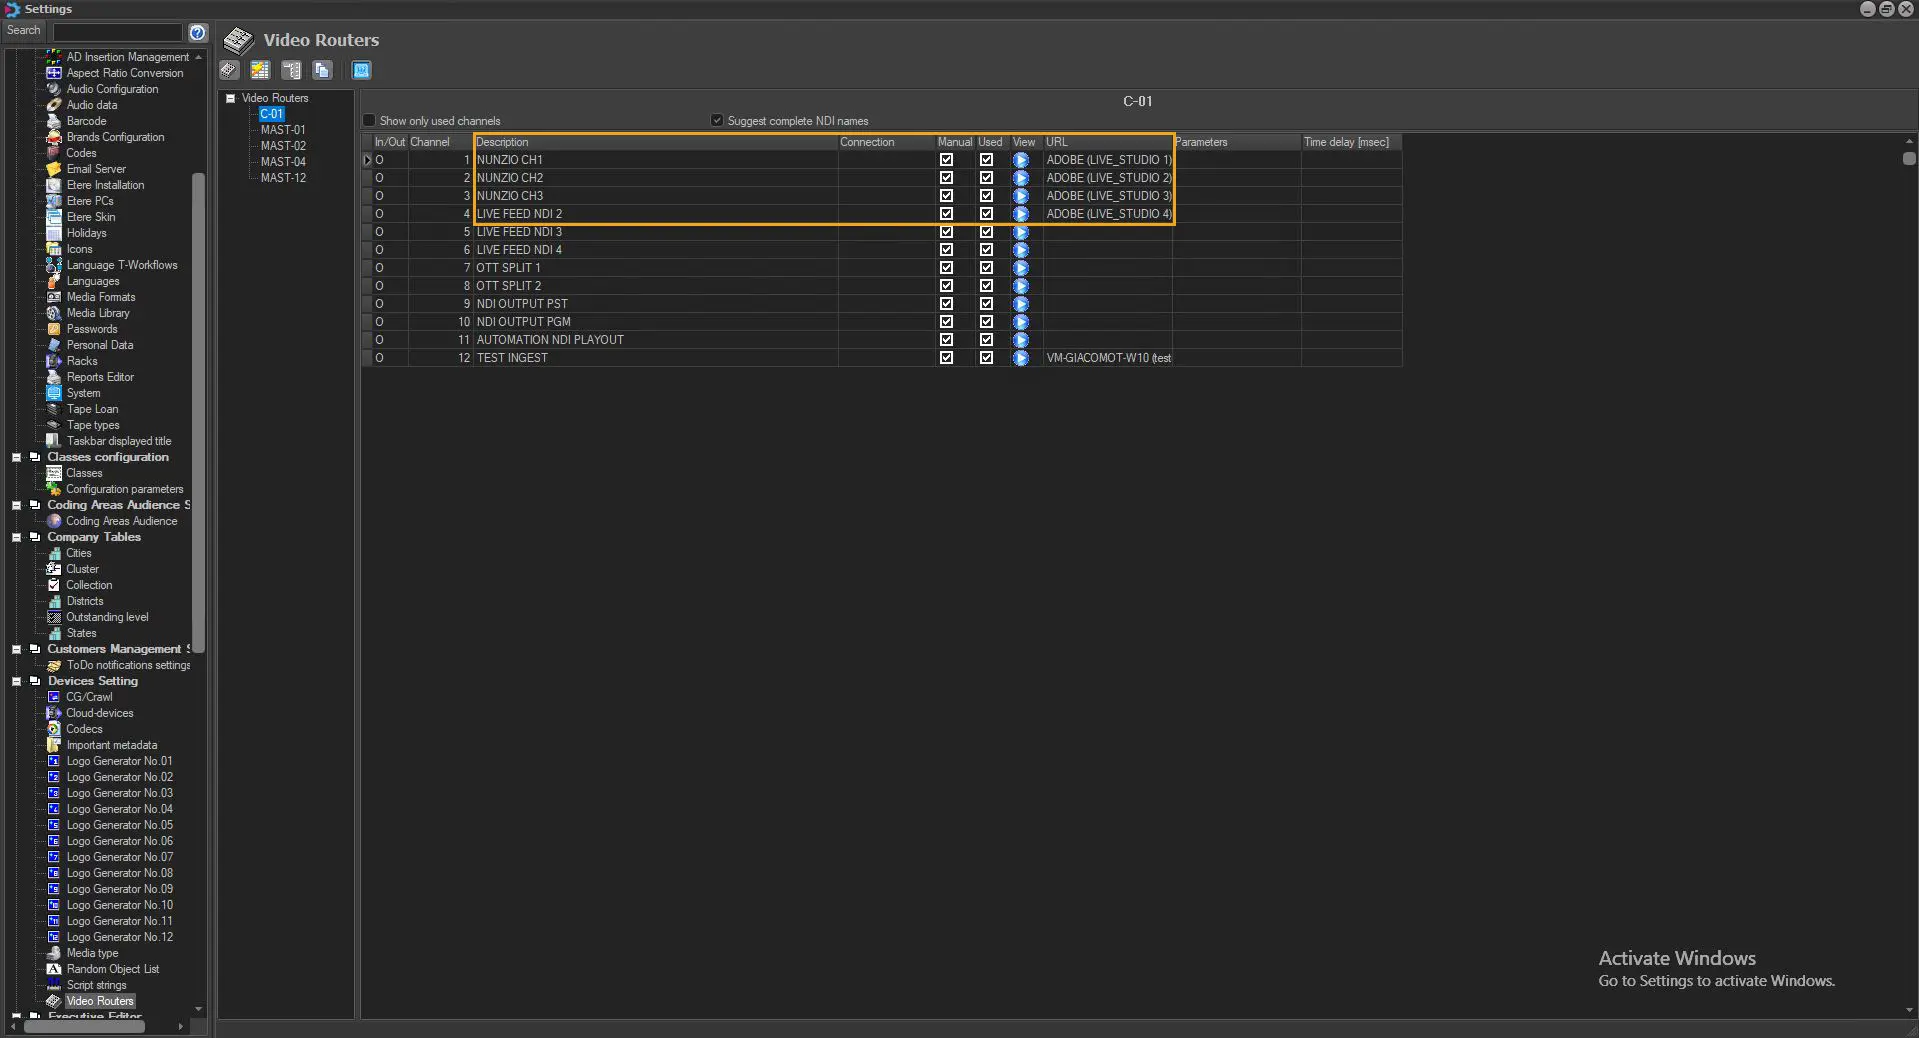Viewport: 1919px width, 1038px height.
Task: Collapse the Video Routers tree root
Action: pos(231,98)
